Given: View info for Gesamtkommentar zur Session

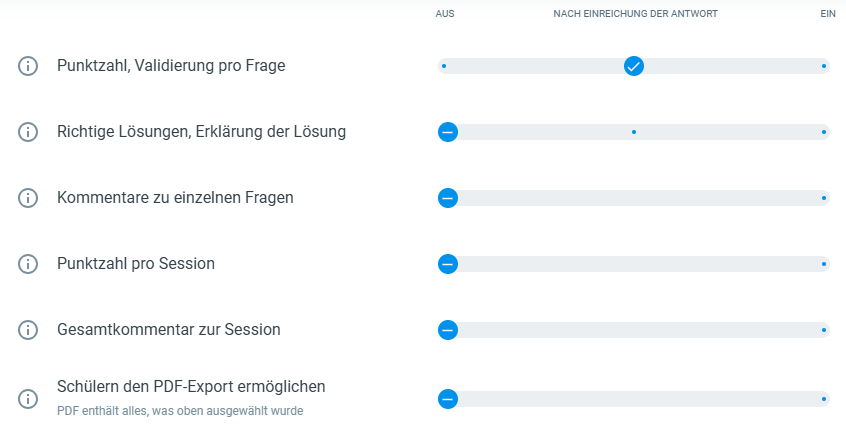Looking at the screenshot, I should pyautogui.click(x=28, y=330).
